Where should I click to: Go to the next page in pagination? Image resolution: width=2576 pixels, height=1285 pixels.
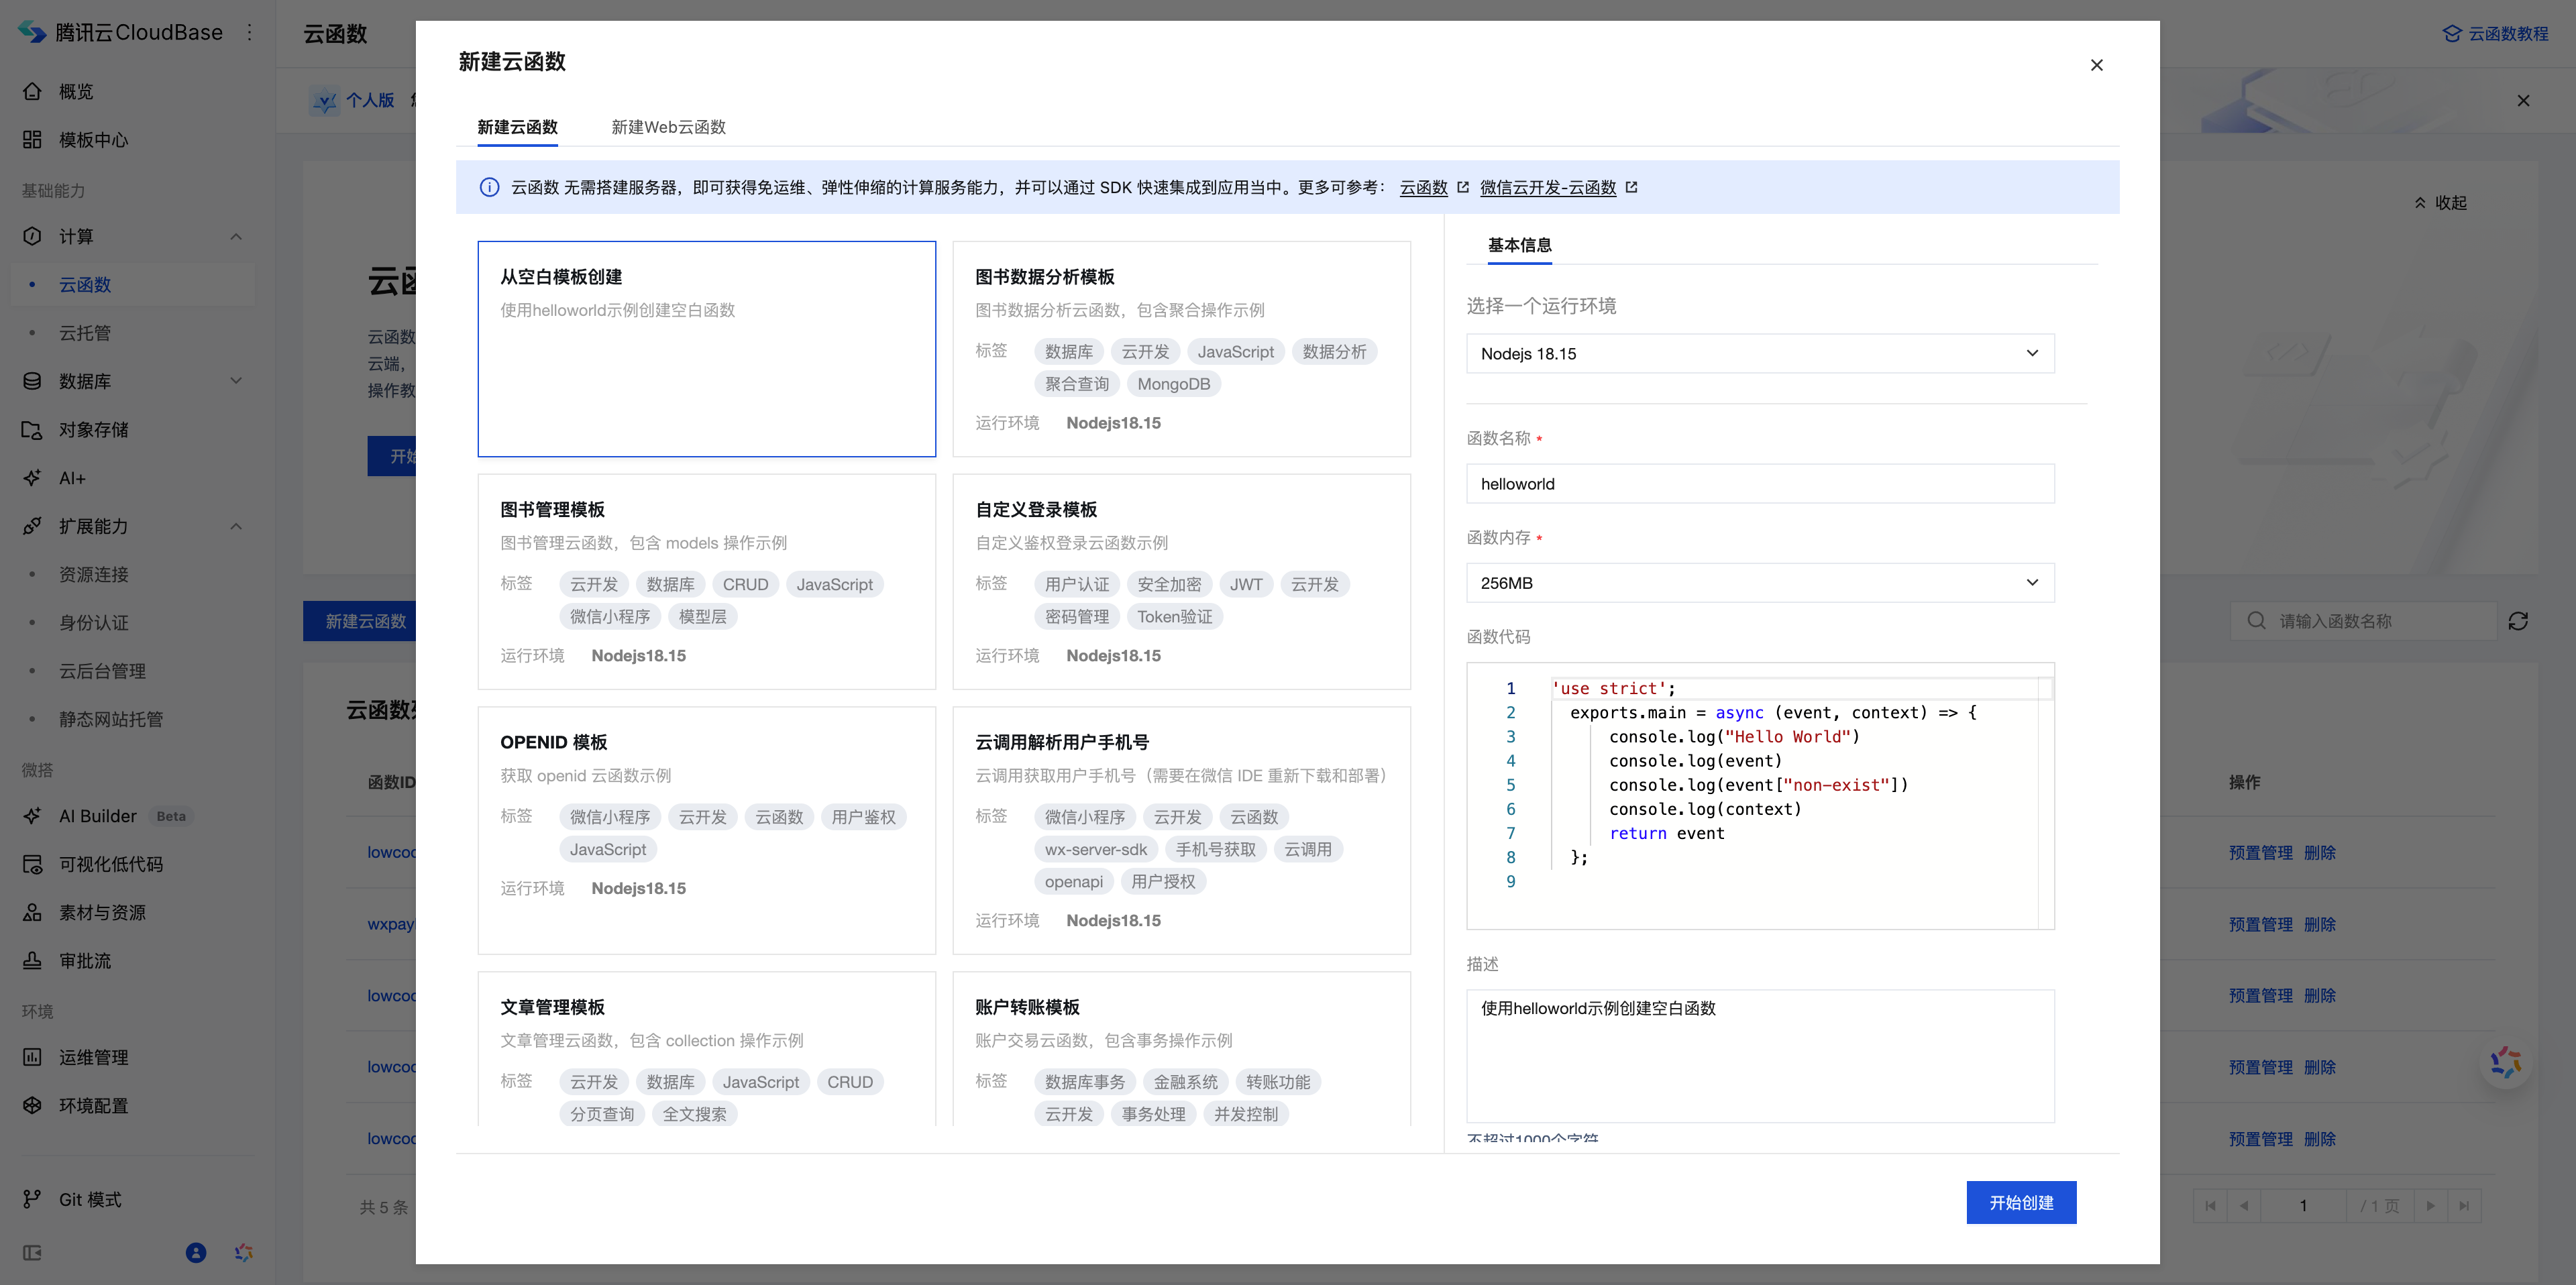(x=2430, y=1205)
